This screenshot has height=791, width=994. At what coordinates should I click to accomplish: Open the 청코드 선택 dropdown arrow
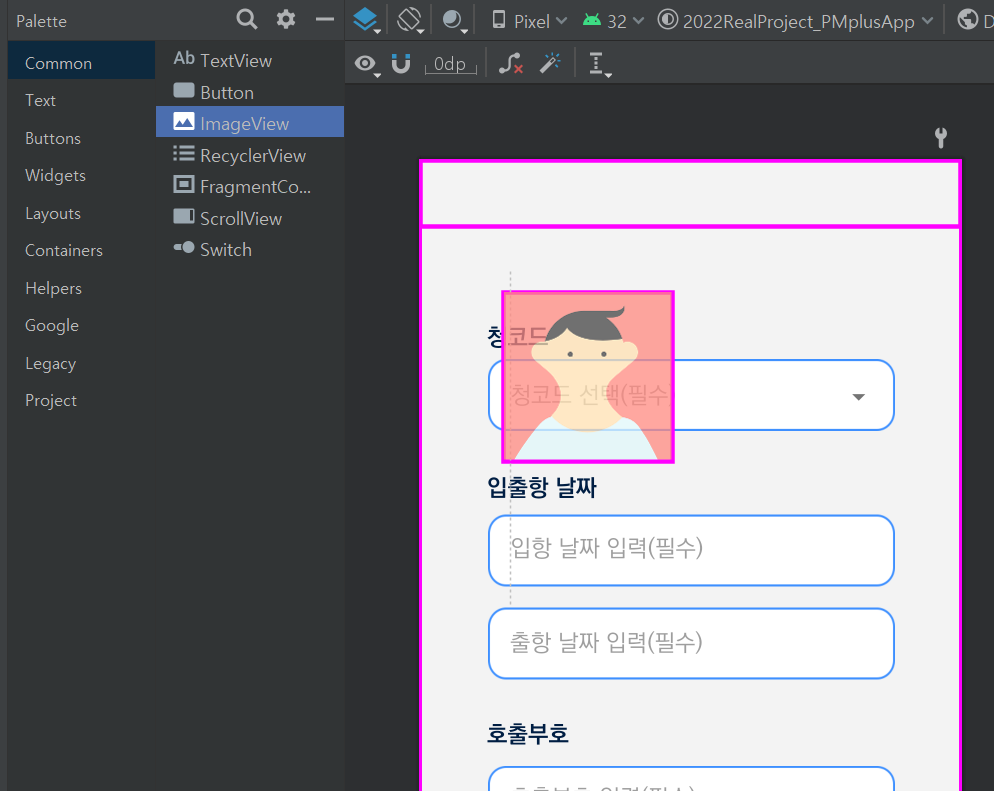pyautogui.click(x=858, y=397)
